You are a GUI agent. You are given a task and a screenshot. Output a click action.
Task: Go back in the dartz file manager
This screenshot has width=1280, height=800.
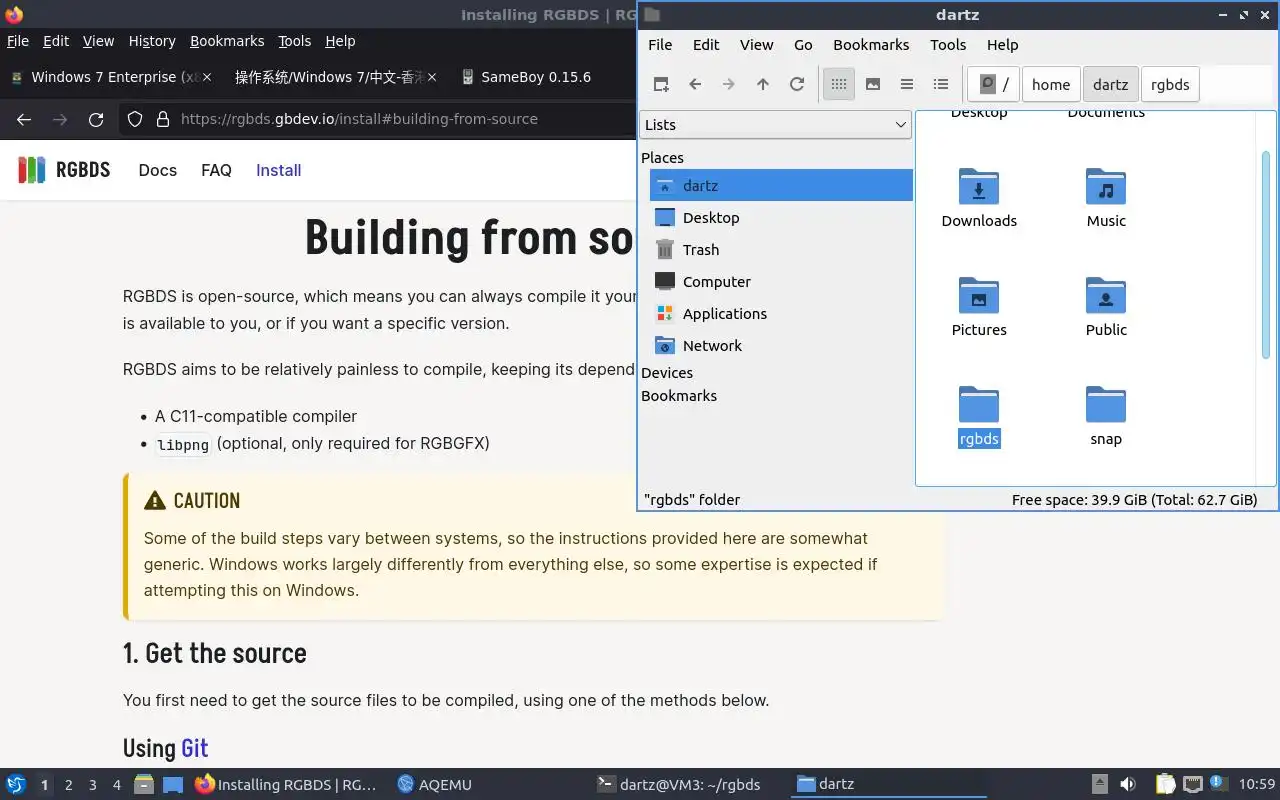click(695, 84)
